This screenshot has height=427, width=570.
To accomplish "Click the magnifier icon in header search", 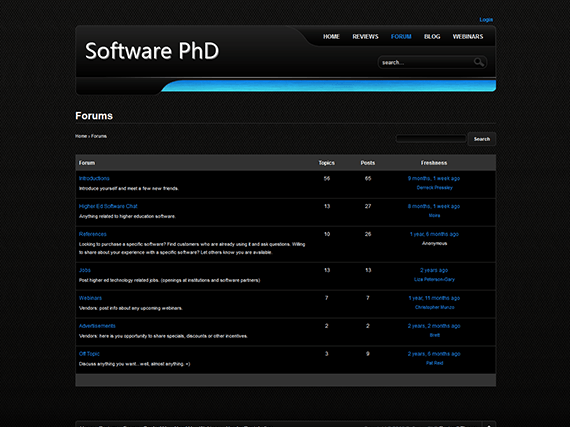I will pos(479,63).
